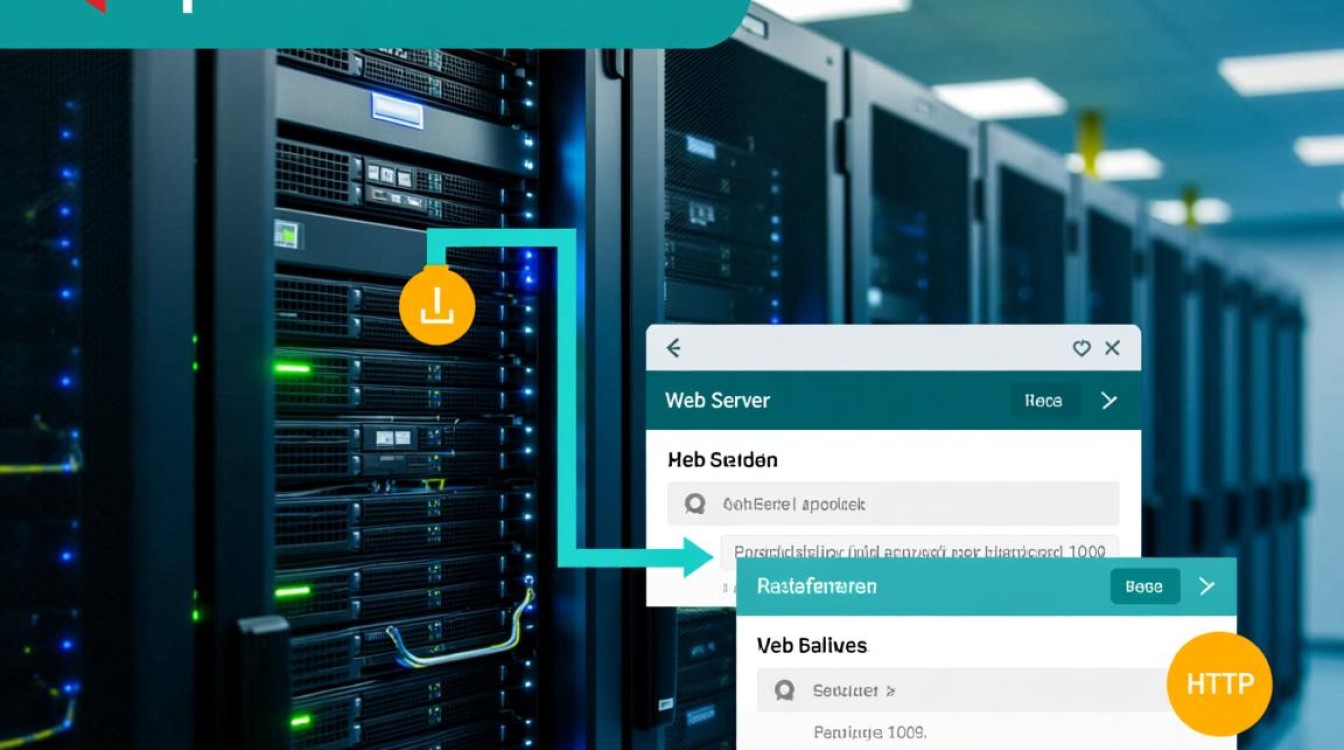Screen dimensions: 1344x750
Task: Click the teal arrow pointing at the panel
Action: 697,557
